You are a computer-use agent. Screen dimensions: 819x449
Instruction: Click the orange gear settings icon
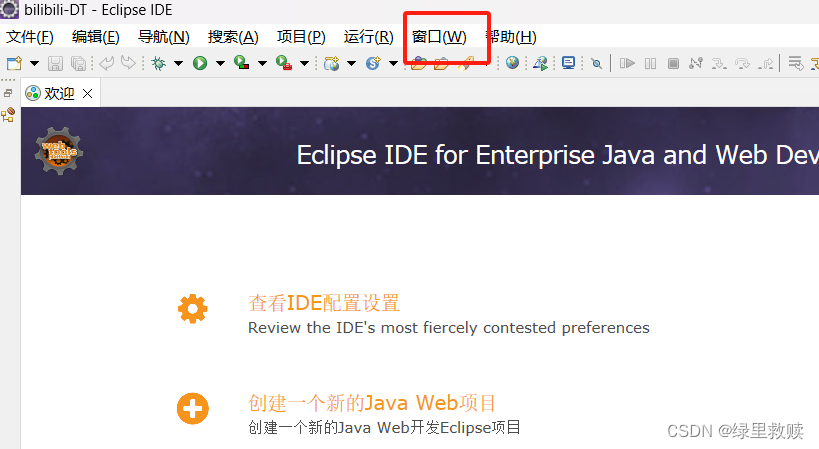point(193,309)
